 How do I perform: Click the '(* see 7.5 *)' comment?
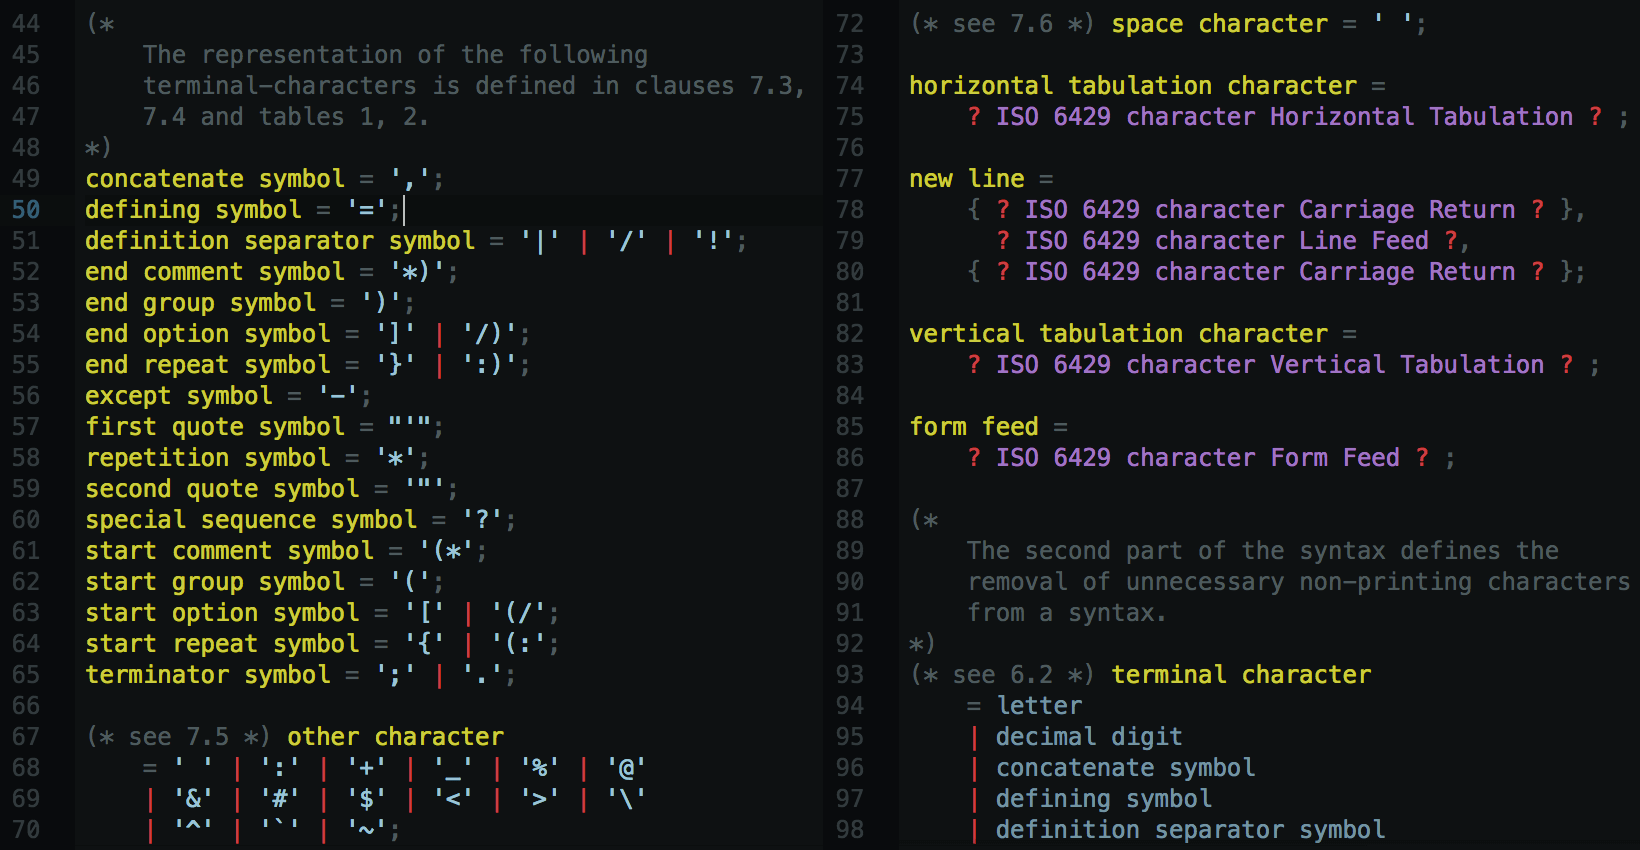click(179, 736)
